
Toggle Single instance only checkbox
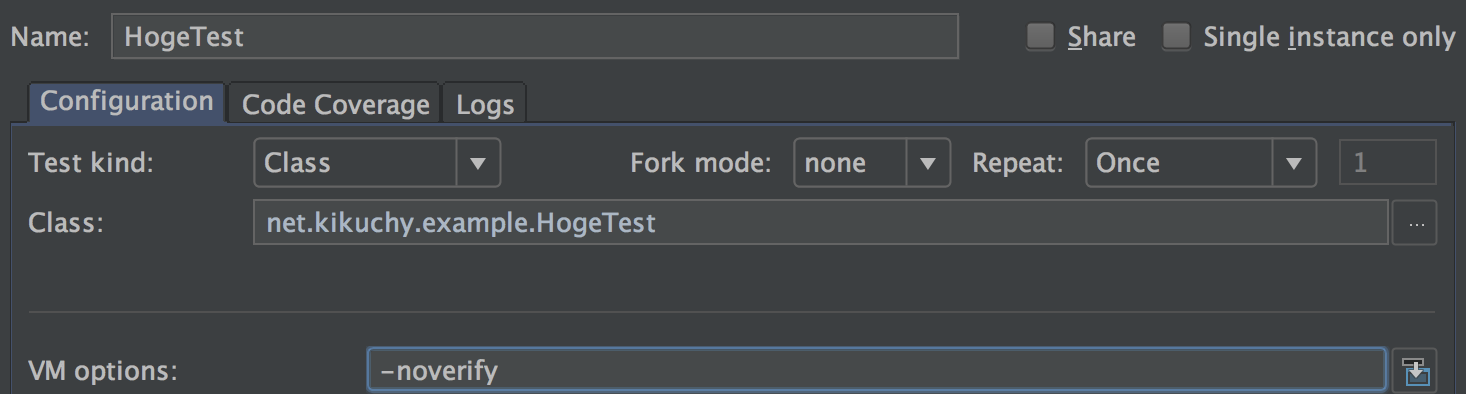[1176, 37]
